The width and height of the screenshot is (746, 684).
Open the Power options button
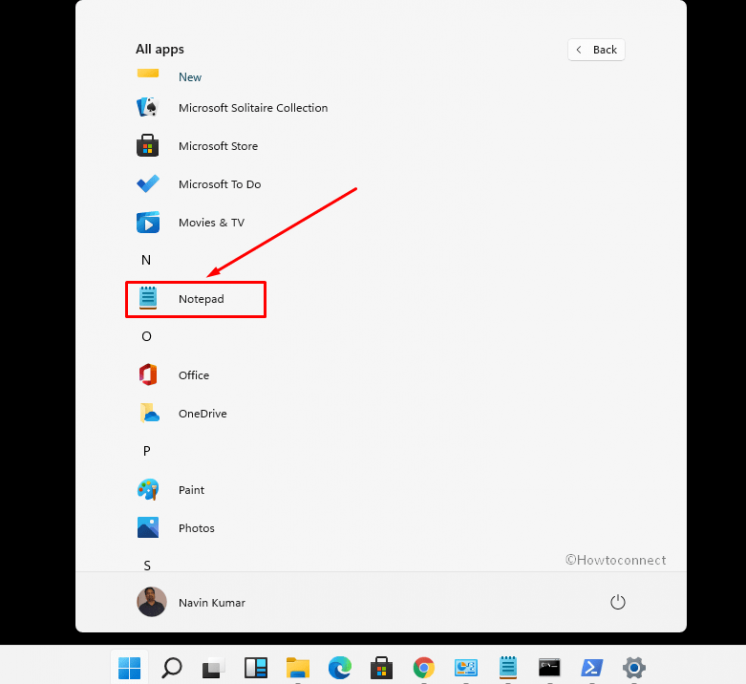618,602
